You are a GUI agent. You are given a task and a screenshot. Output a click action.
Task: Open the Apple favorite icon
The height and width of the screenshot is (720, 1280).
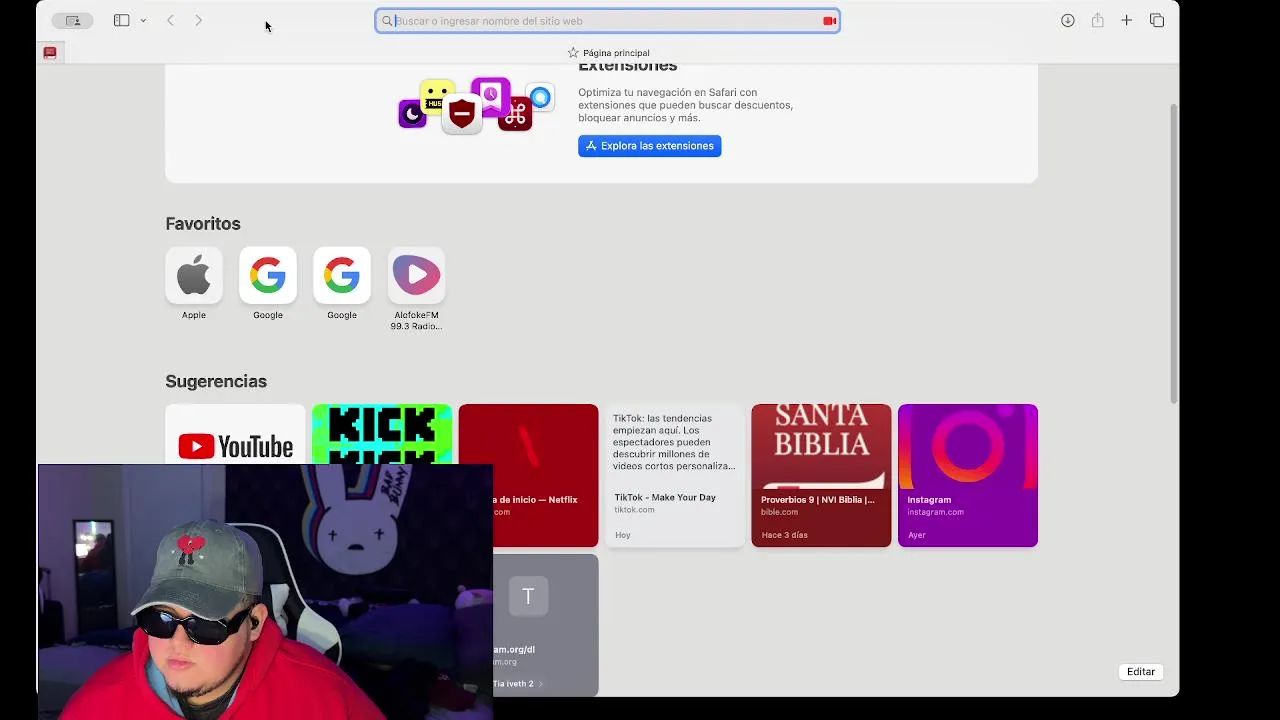click(194, 275)
